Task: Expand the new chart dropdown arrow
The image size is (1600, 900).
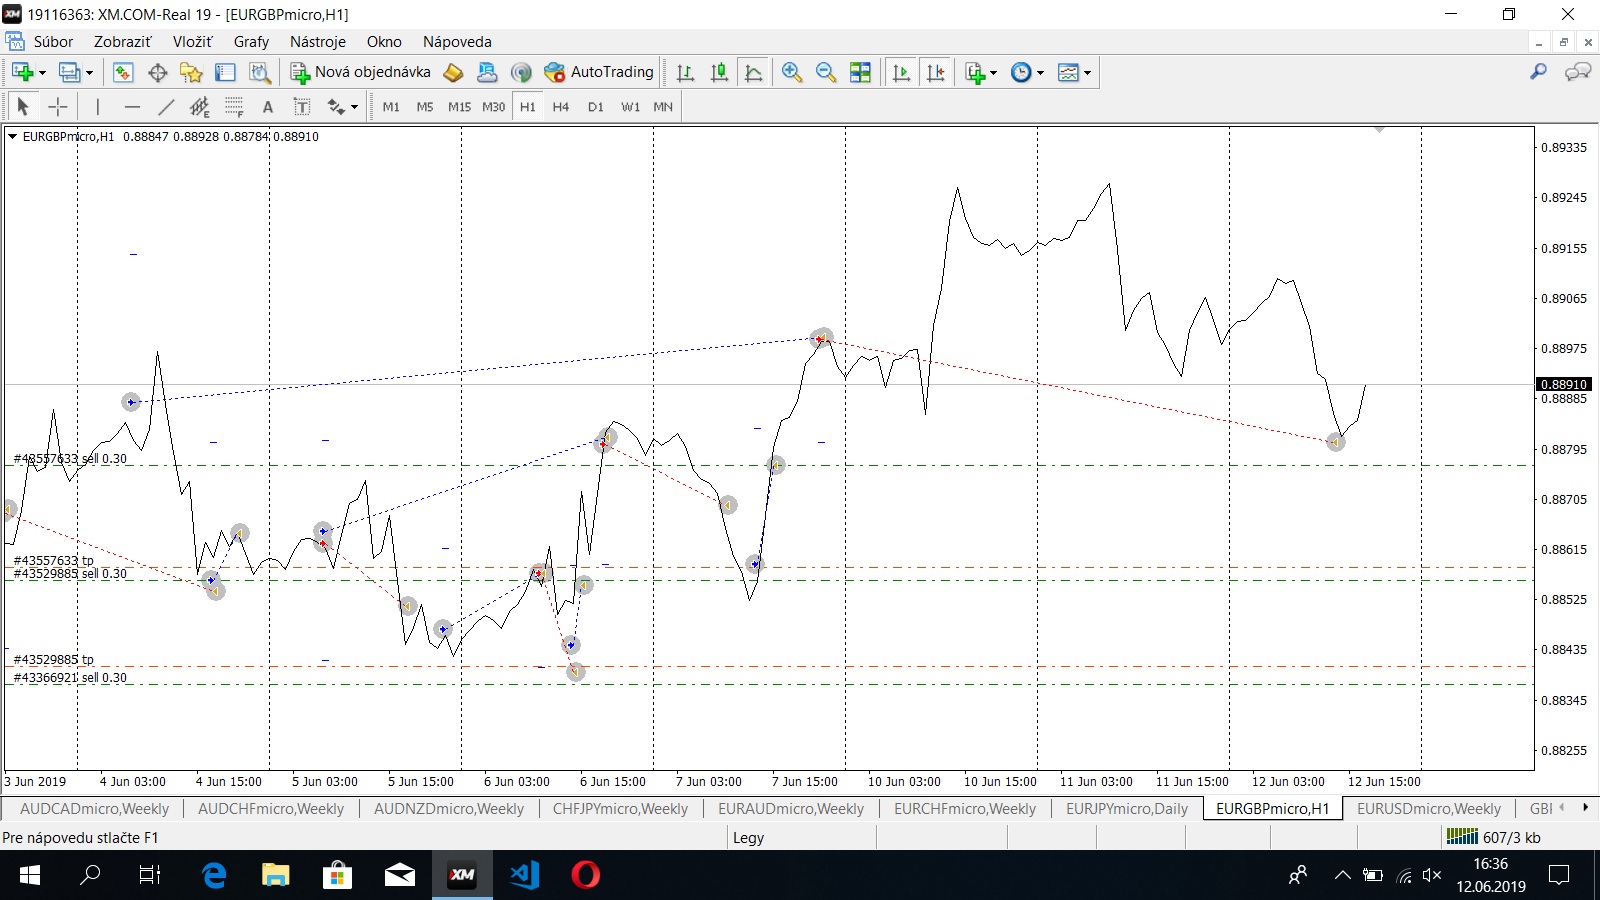Action: pos(42,72)
